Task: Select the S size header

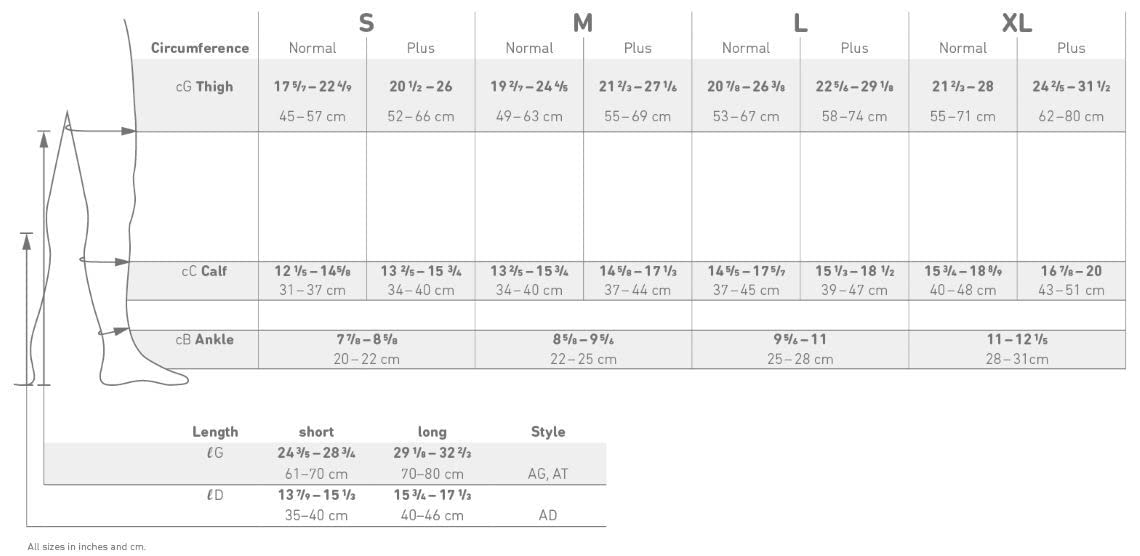Action: click(x=366, y=23)
